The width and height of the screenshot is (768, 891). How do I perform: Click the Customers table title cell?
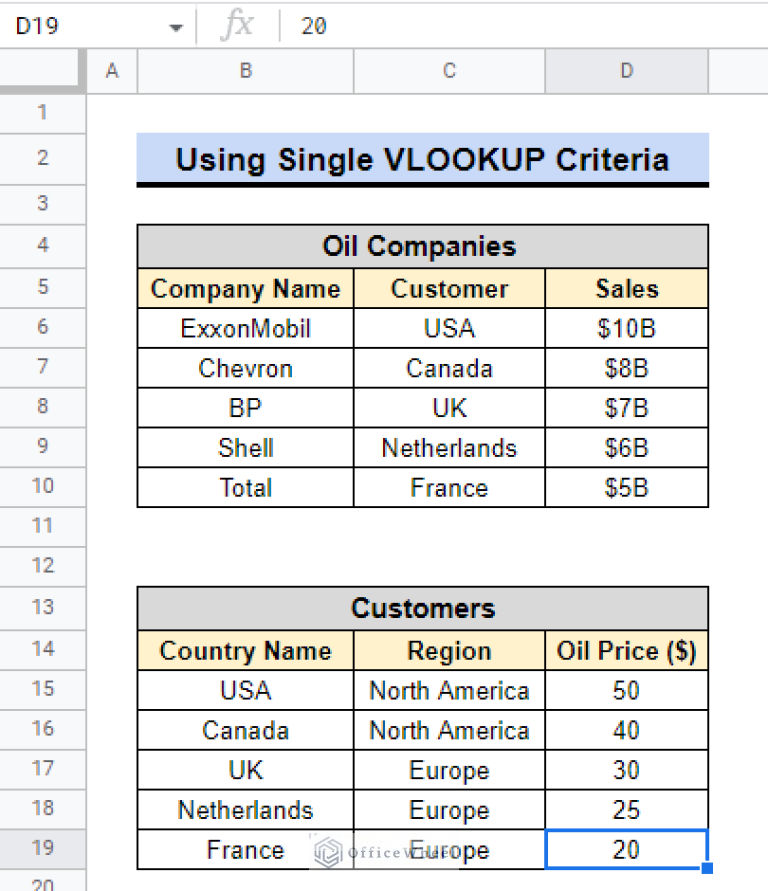tap(420, 608)
